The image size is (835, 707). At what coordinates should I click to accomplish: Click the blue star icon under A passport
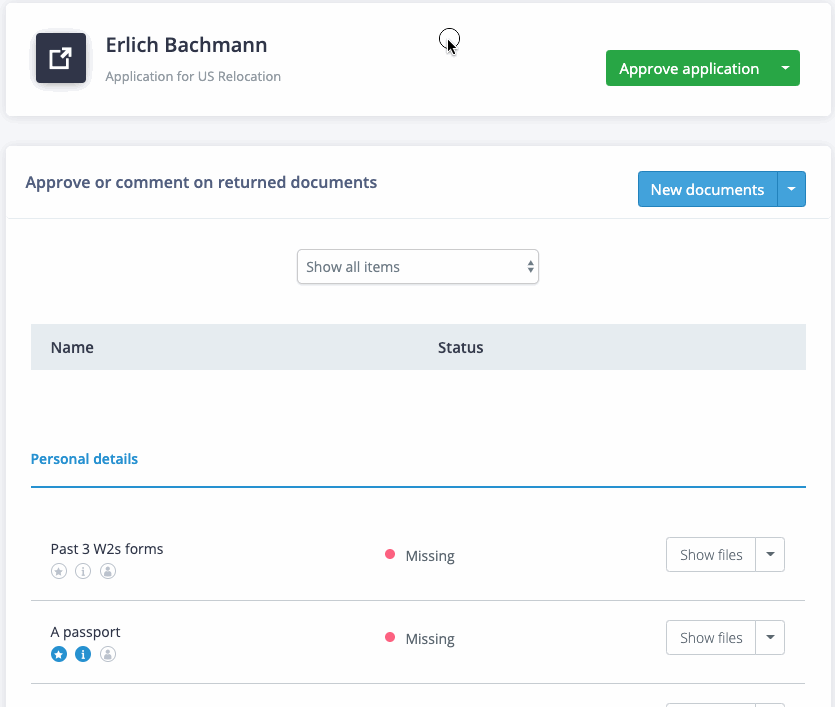click(59, 654)
